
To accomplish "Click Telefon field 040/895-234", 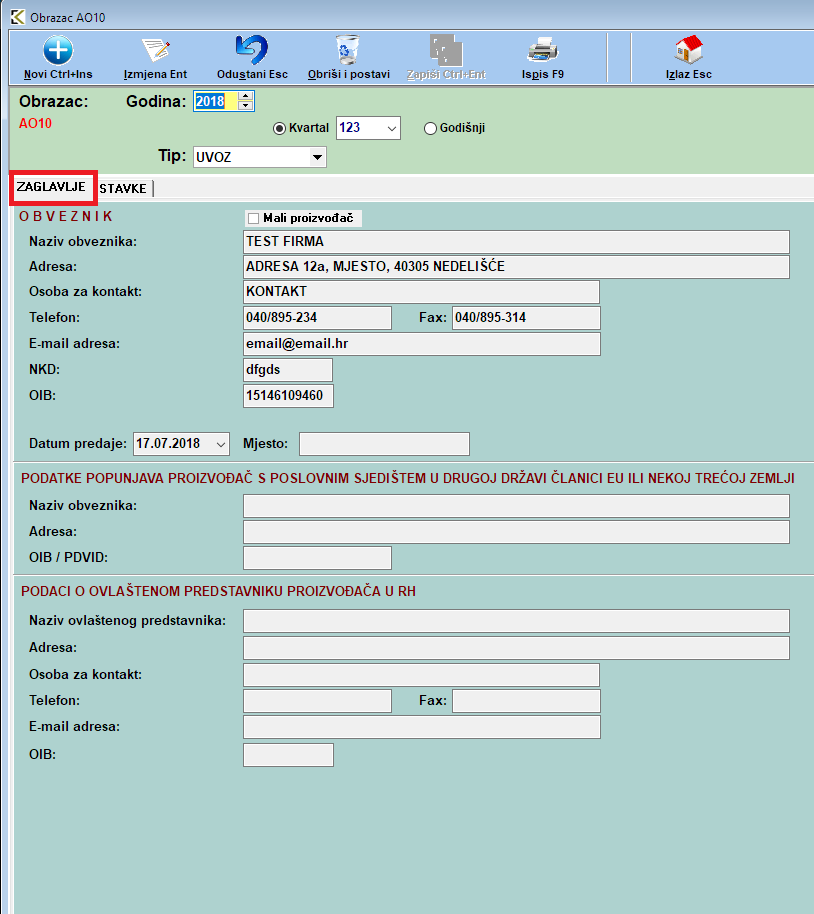I will coord(317,318).
